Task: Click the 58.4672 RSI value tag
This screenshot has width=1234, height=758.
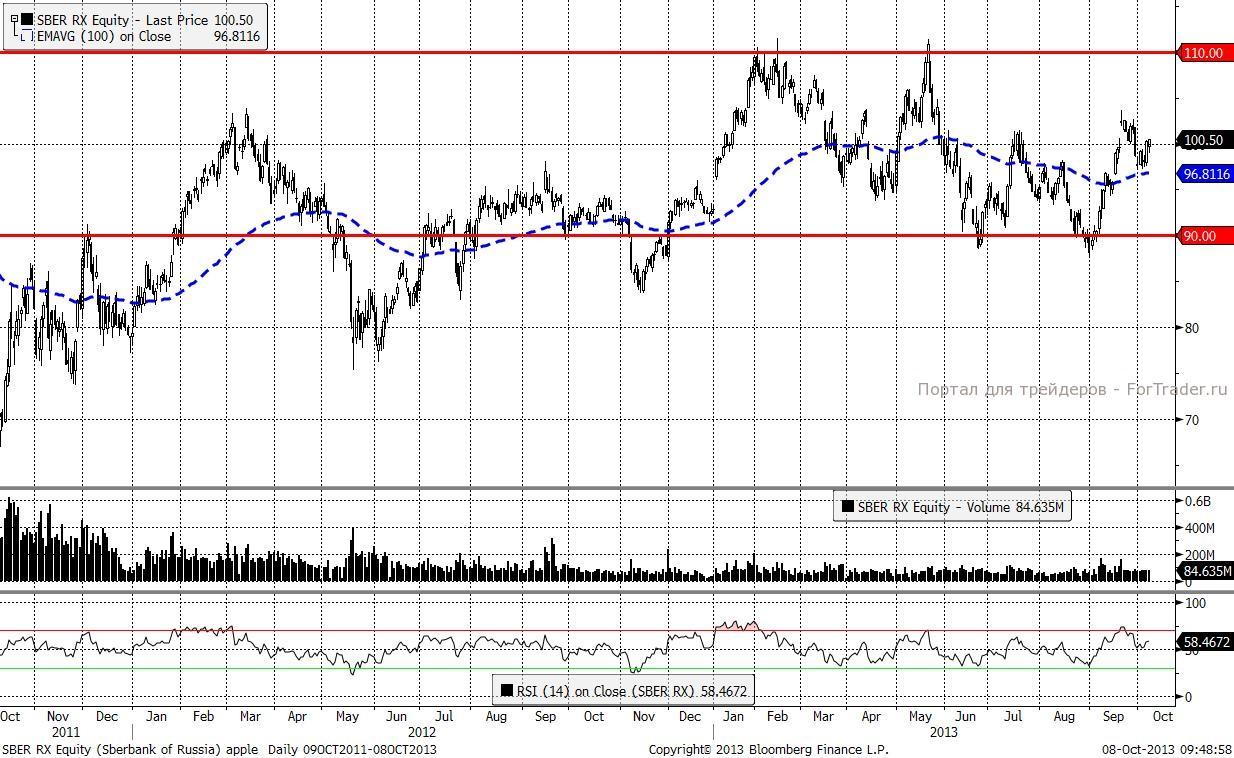Action: (1205, 642)
